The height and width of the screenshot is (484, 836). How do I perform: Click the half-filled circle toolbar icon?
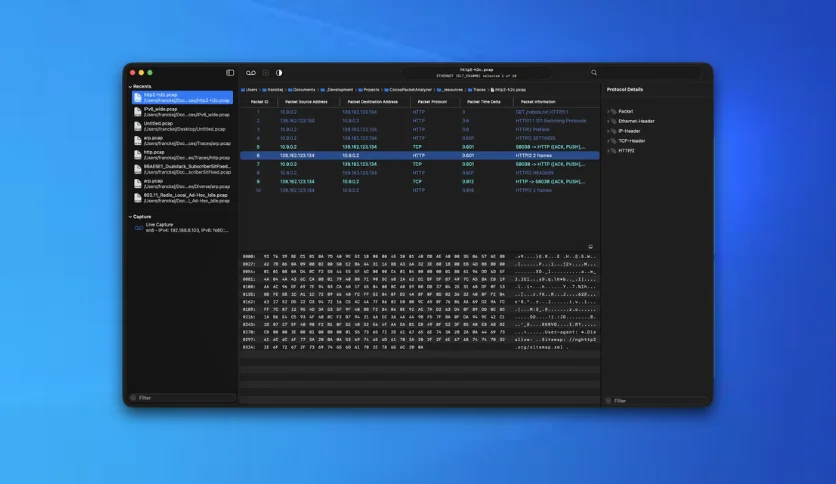(x=279, y=72)
